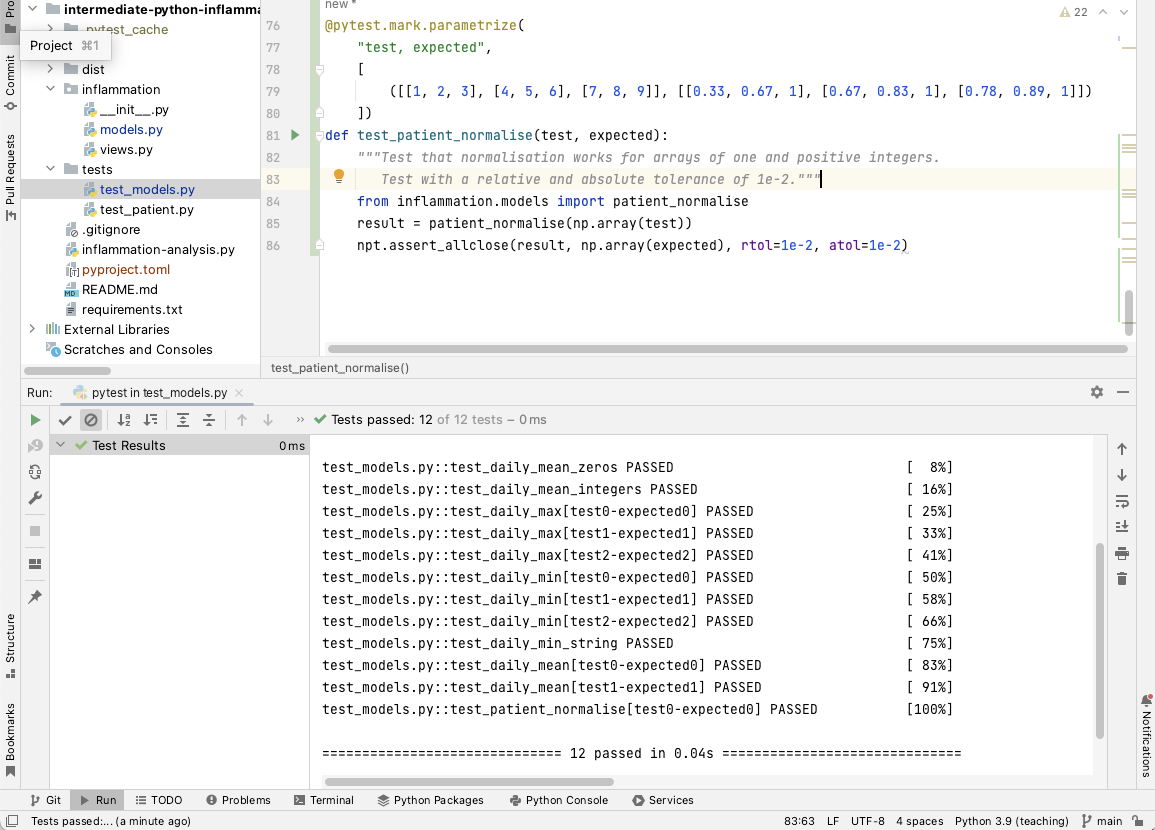Toggle scroll to end in console output

point(1122,526)
